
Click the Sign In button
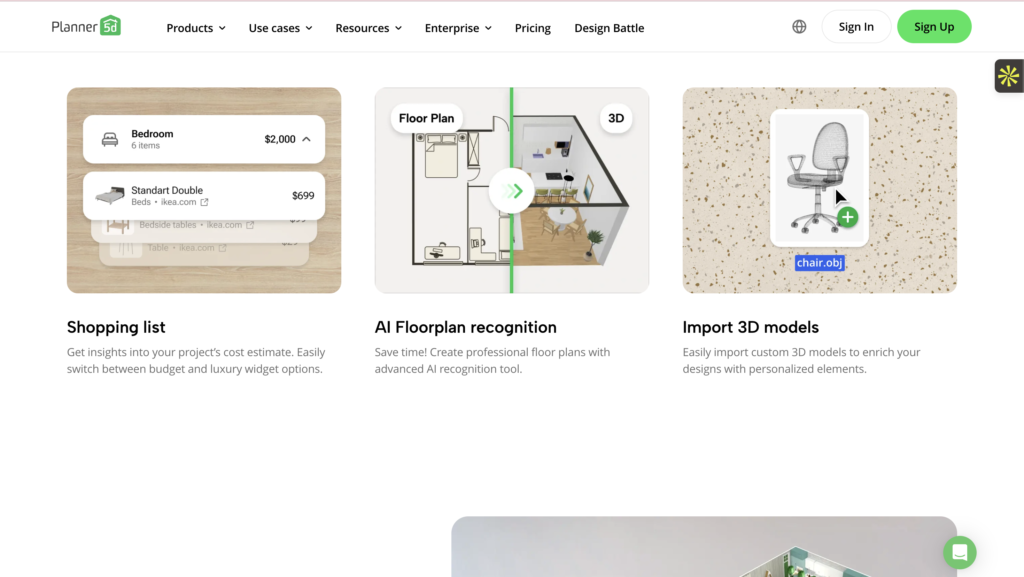pos(856,27)
